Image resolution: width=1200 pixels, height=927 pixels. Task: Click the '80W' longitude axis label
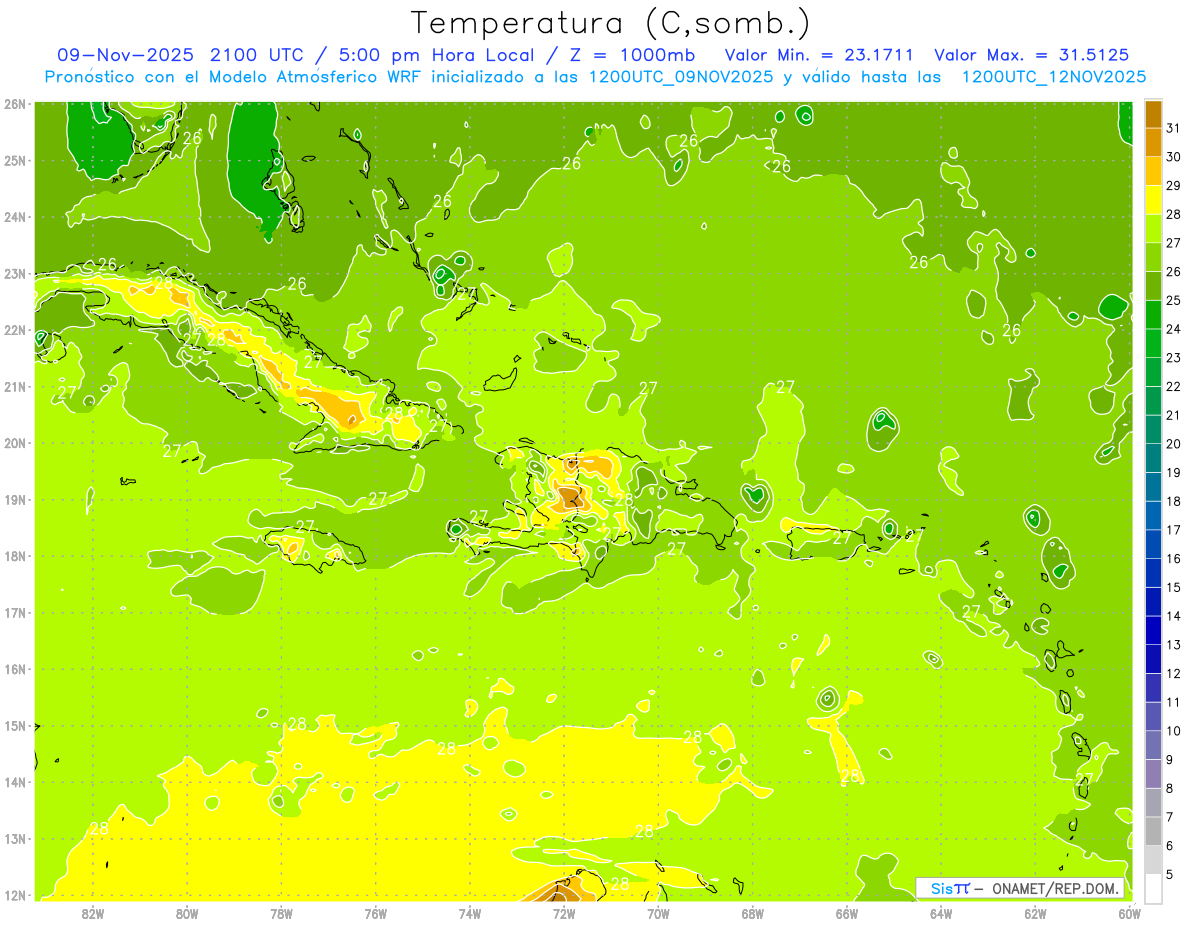tap(187, 913)
